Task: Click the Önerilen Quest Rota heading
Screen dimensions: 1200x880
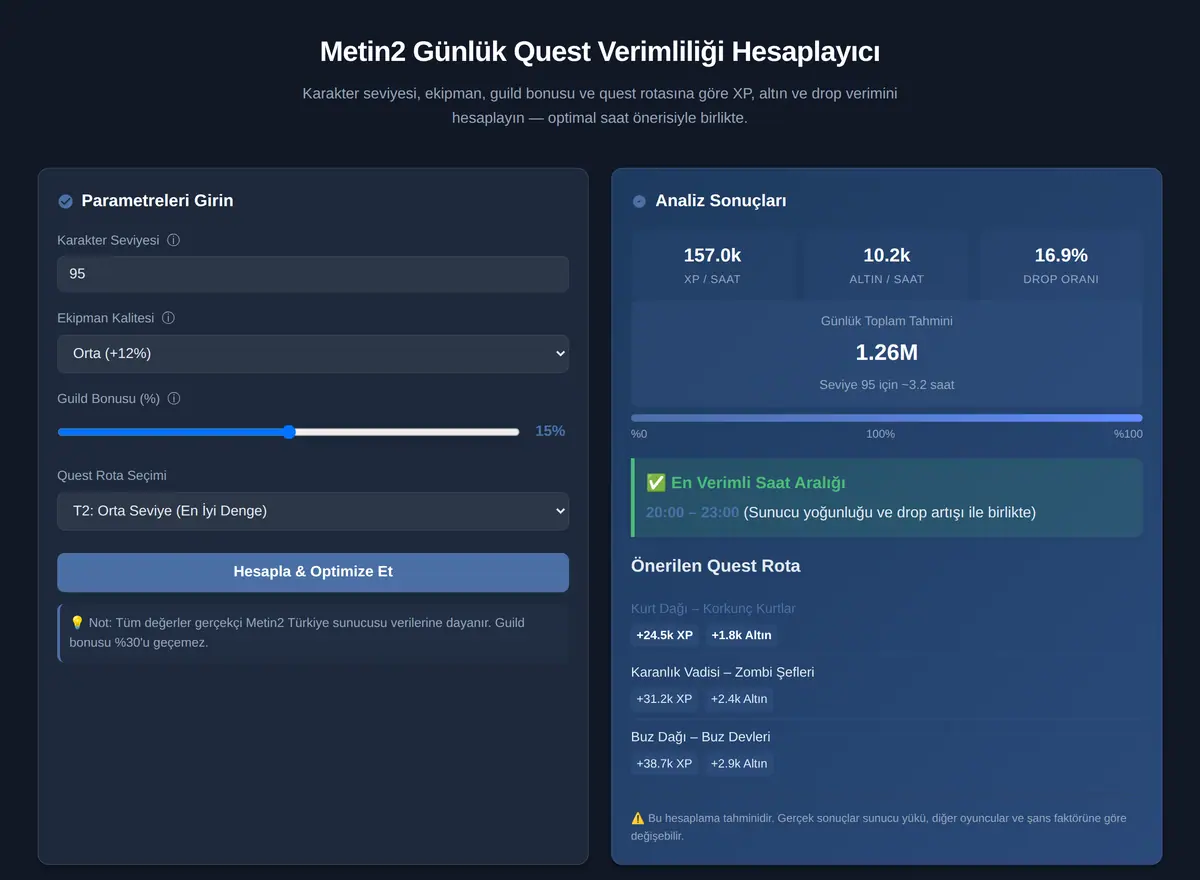Action: click(x=716, y=566)
